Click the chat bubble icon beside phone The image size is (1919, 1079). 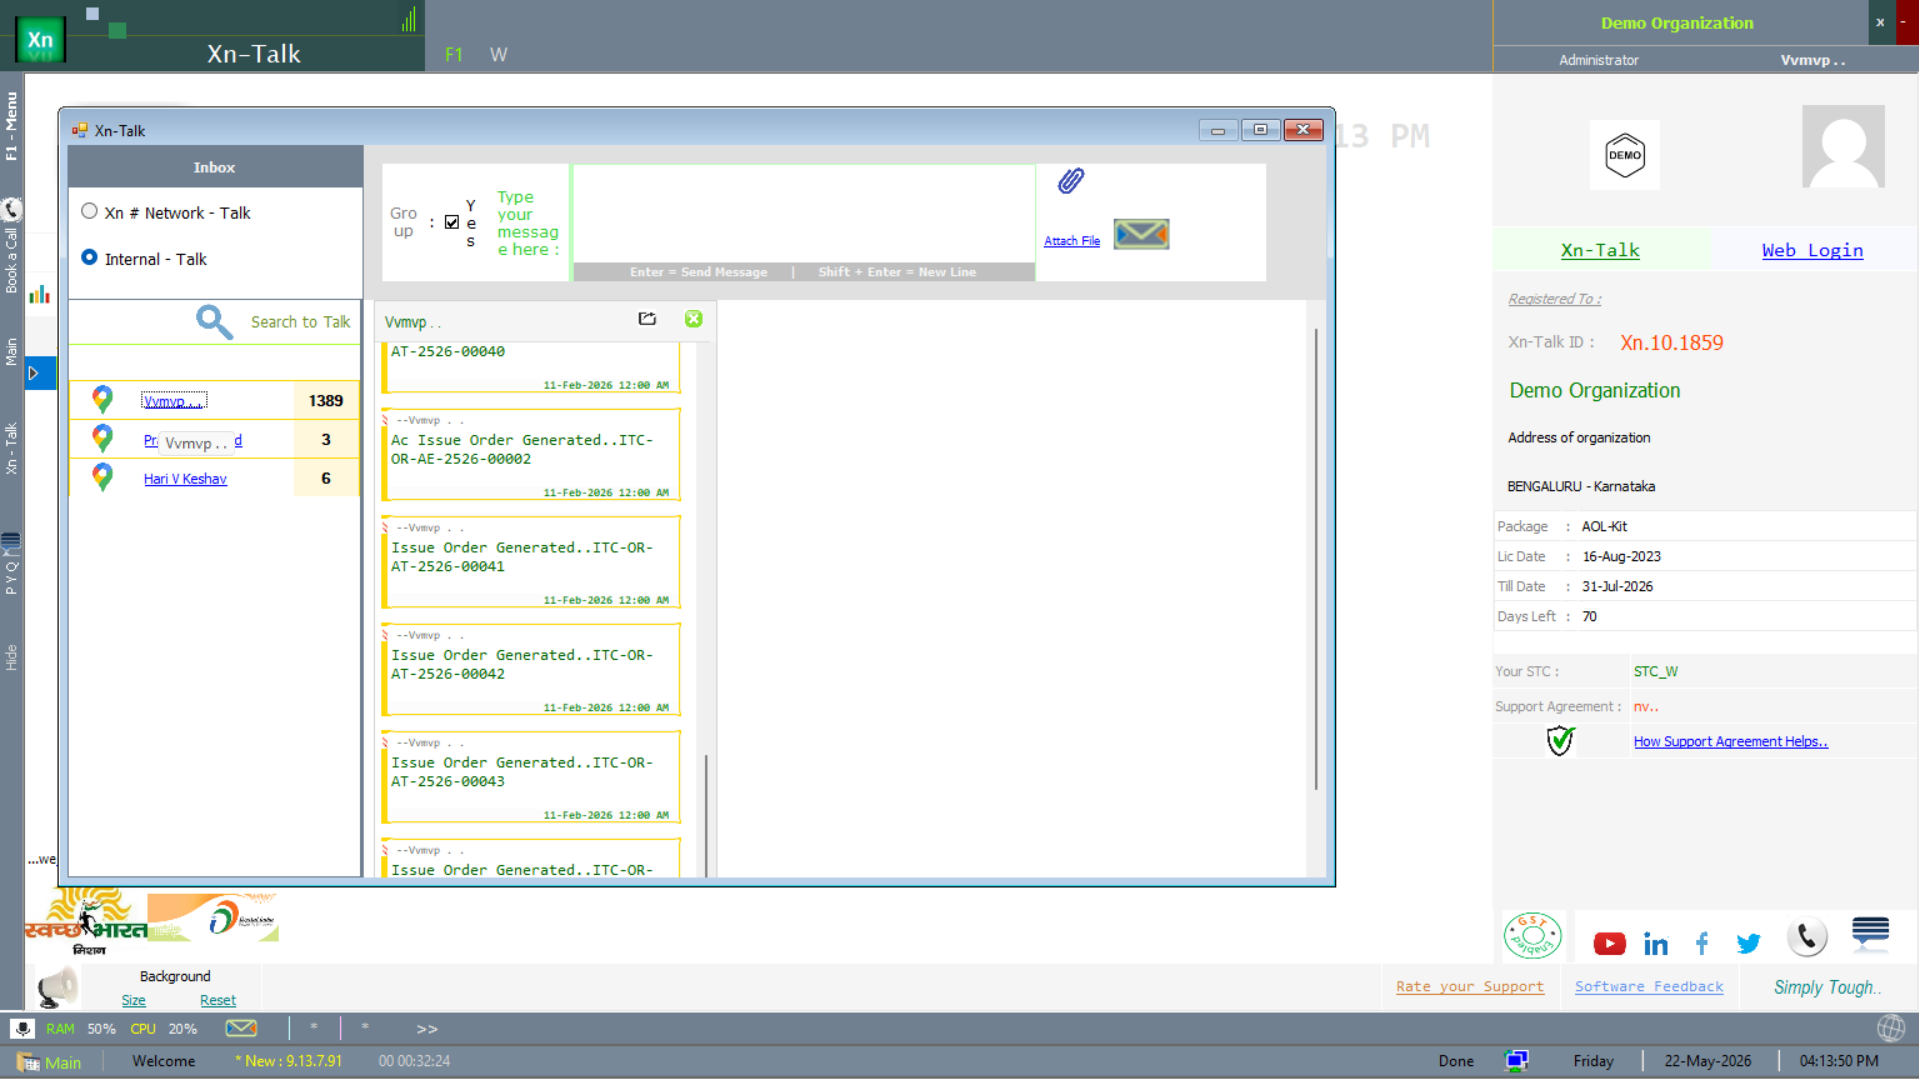[1870, 932]
